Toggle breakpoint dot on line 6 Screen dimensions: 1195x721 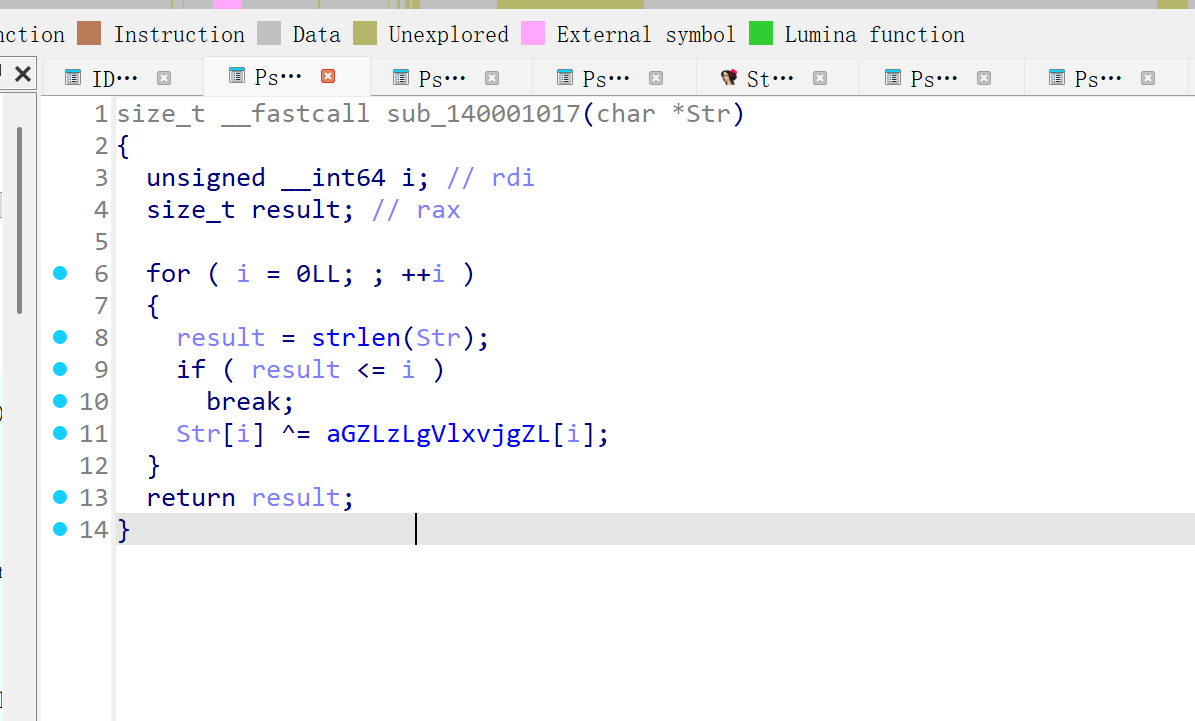coord(60,273)
